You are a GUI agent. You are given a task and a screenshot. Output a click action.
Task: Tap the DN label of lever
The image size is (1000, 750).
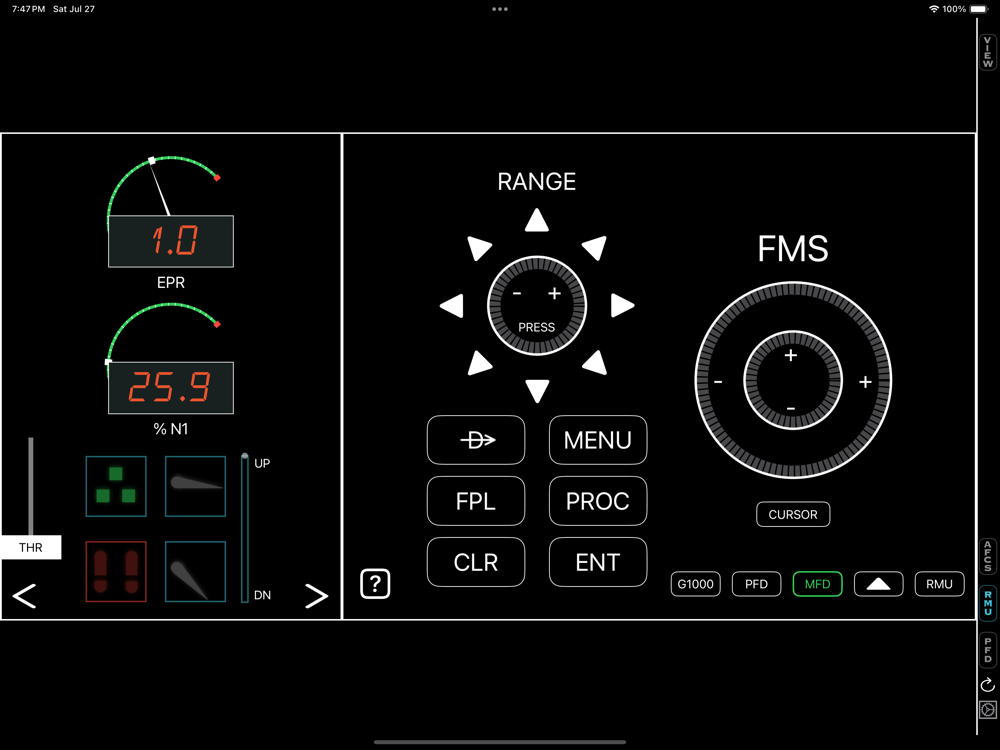[x=262, y=595]
